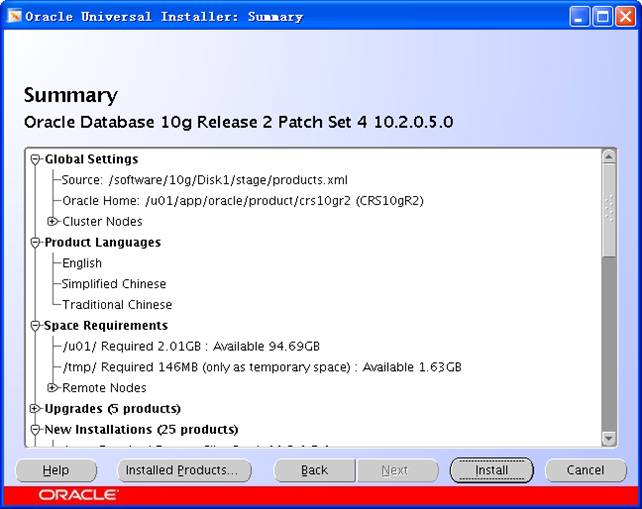Image resolution: width=642 pixels, height=509 pixels.
Task: Close the Oracle Universal Installer window
Action: coord(626,17)
